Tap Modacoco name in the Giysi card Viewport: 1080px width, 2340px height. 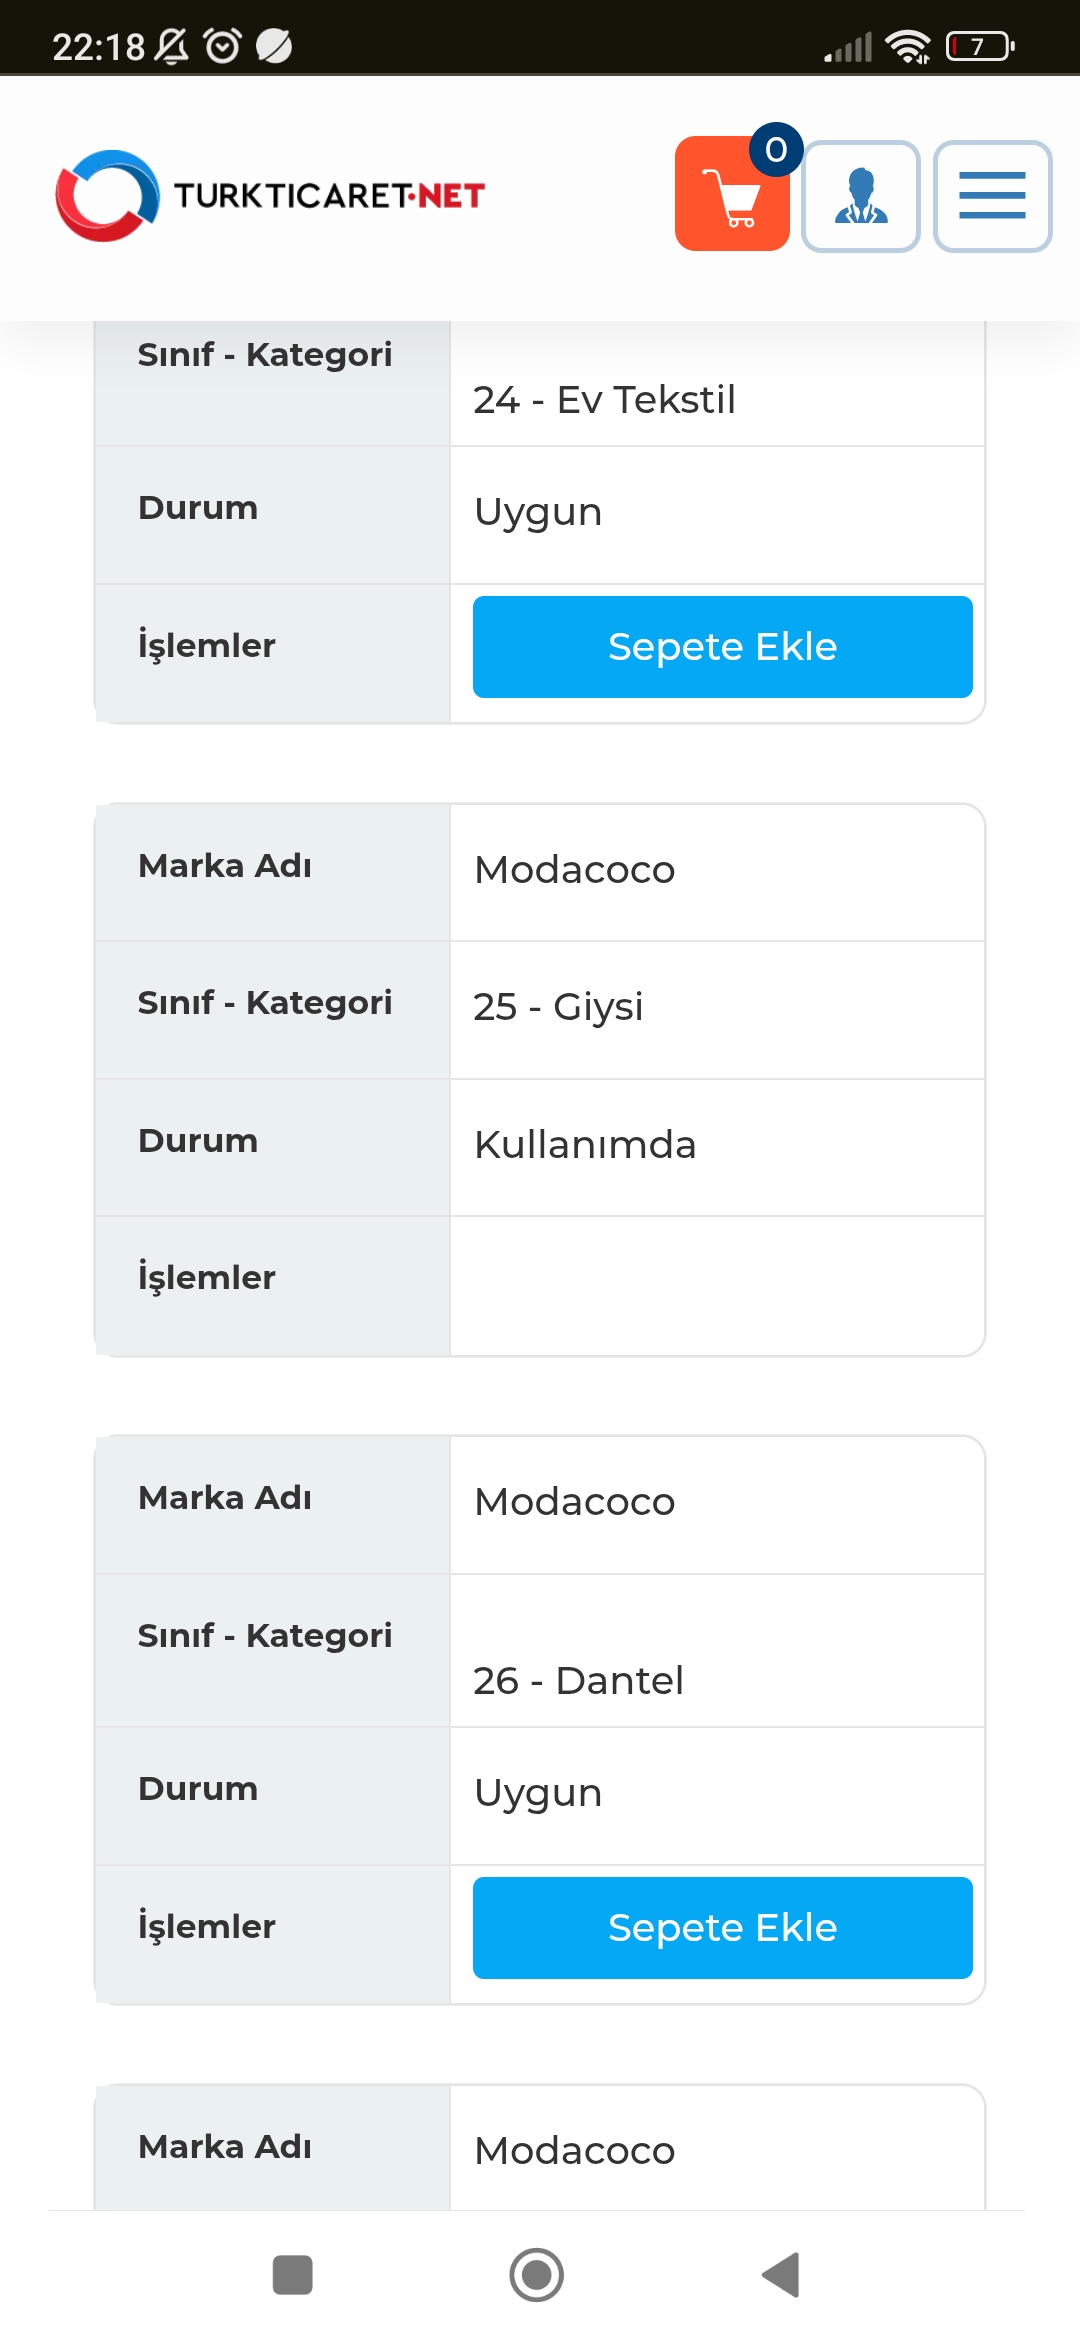click(x=575, y=870)
